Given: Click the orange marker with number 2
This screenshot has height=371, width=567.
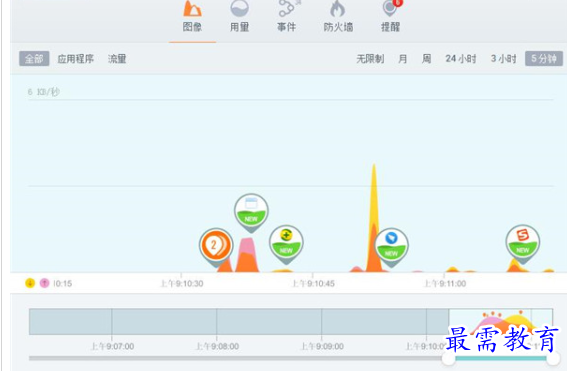Looking at the screenshot, I should pos(216,246).
